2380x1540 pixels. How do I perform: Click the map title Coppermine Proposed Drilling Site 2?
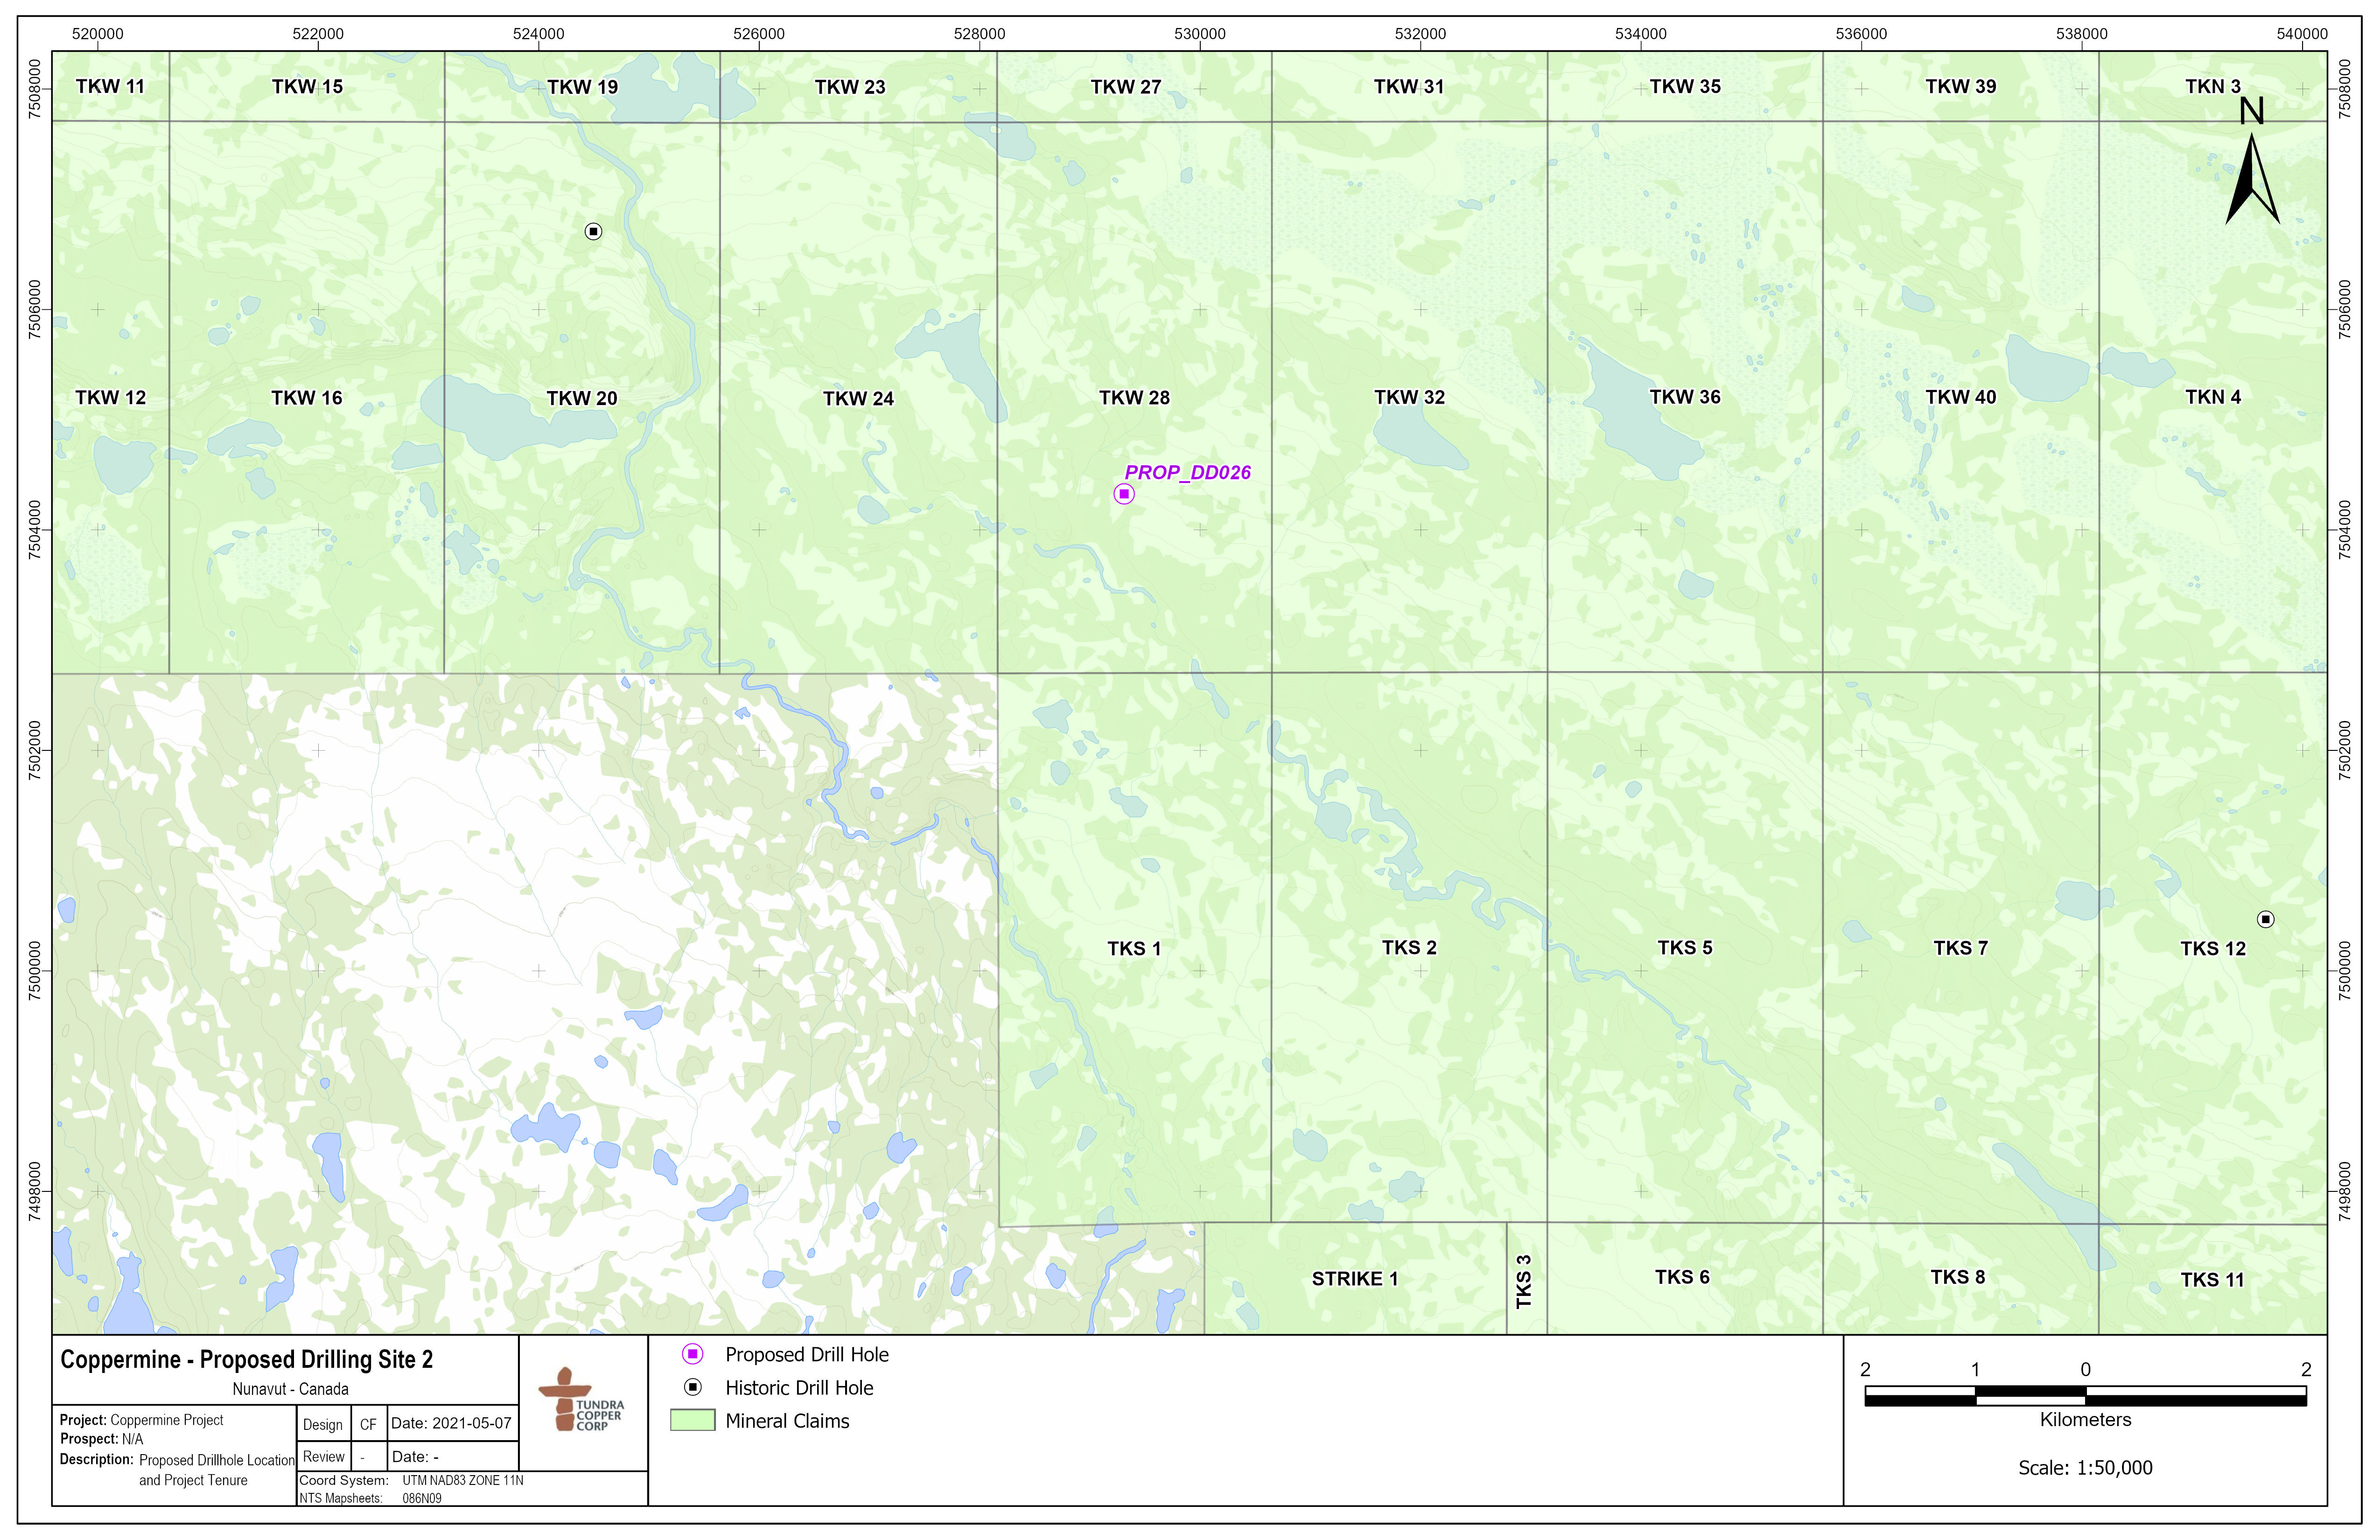247,1360
